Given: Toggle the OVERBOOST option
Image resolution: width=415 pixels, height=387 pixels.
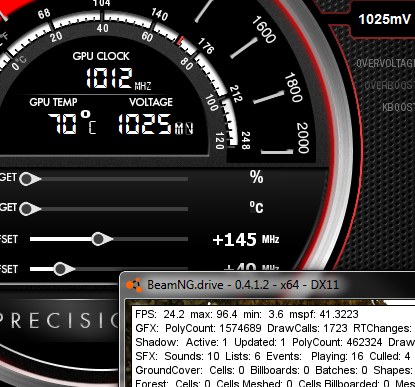Looking at the screenshot, I should [389, 85].
